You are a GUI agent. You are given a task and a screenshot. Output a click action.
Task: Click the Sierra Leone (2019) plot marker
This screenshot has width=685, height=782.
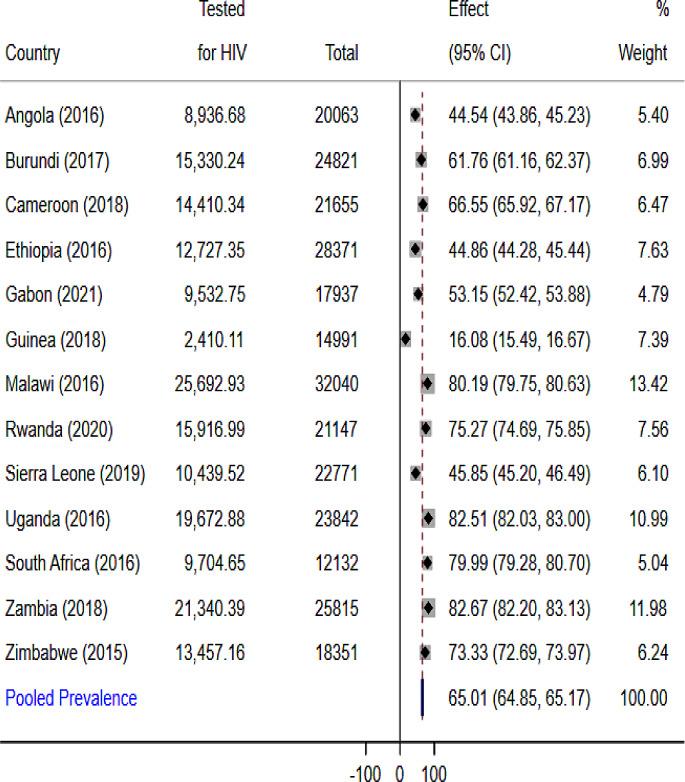coord(416,473)
